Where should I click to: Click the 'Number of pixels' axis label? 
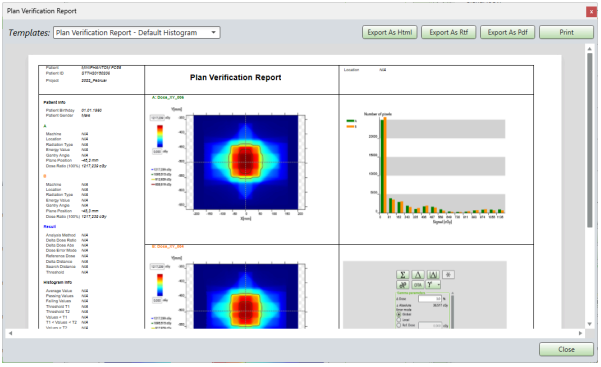[378, 114]
